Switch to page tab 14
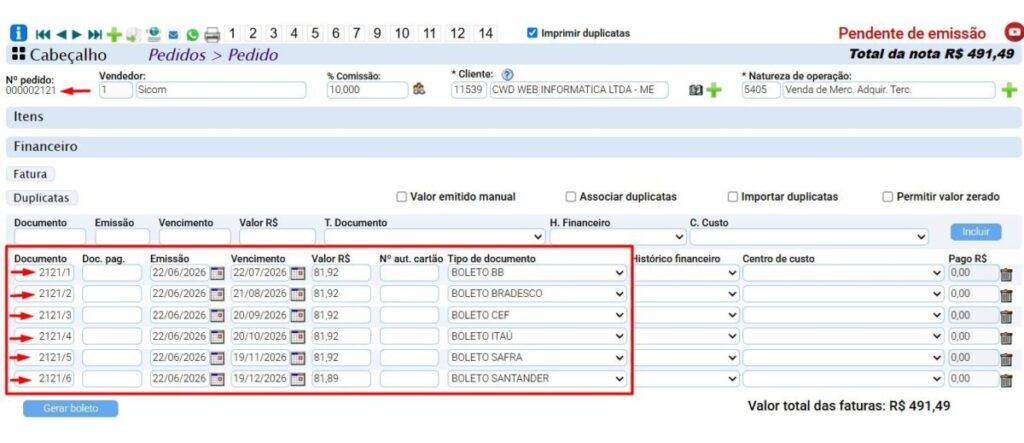Screen dimensions: 1024x443 [485, 33]
